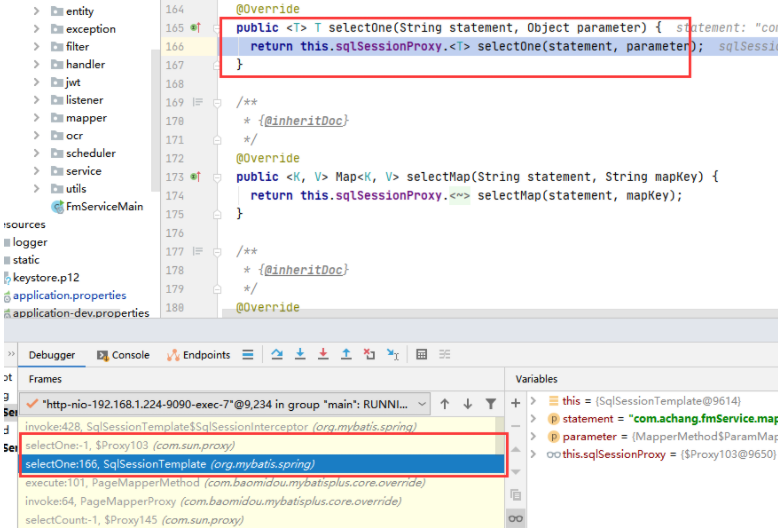Screen dimensions: 778x528
Task: Move to next frame with down arrow
Action: click(x=467, y=404)
